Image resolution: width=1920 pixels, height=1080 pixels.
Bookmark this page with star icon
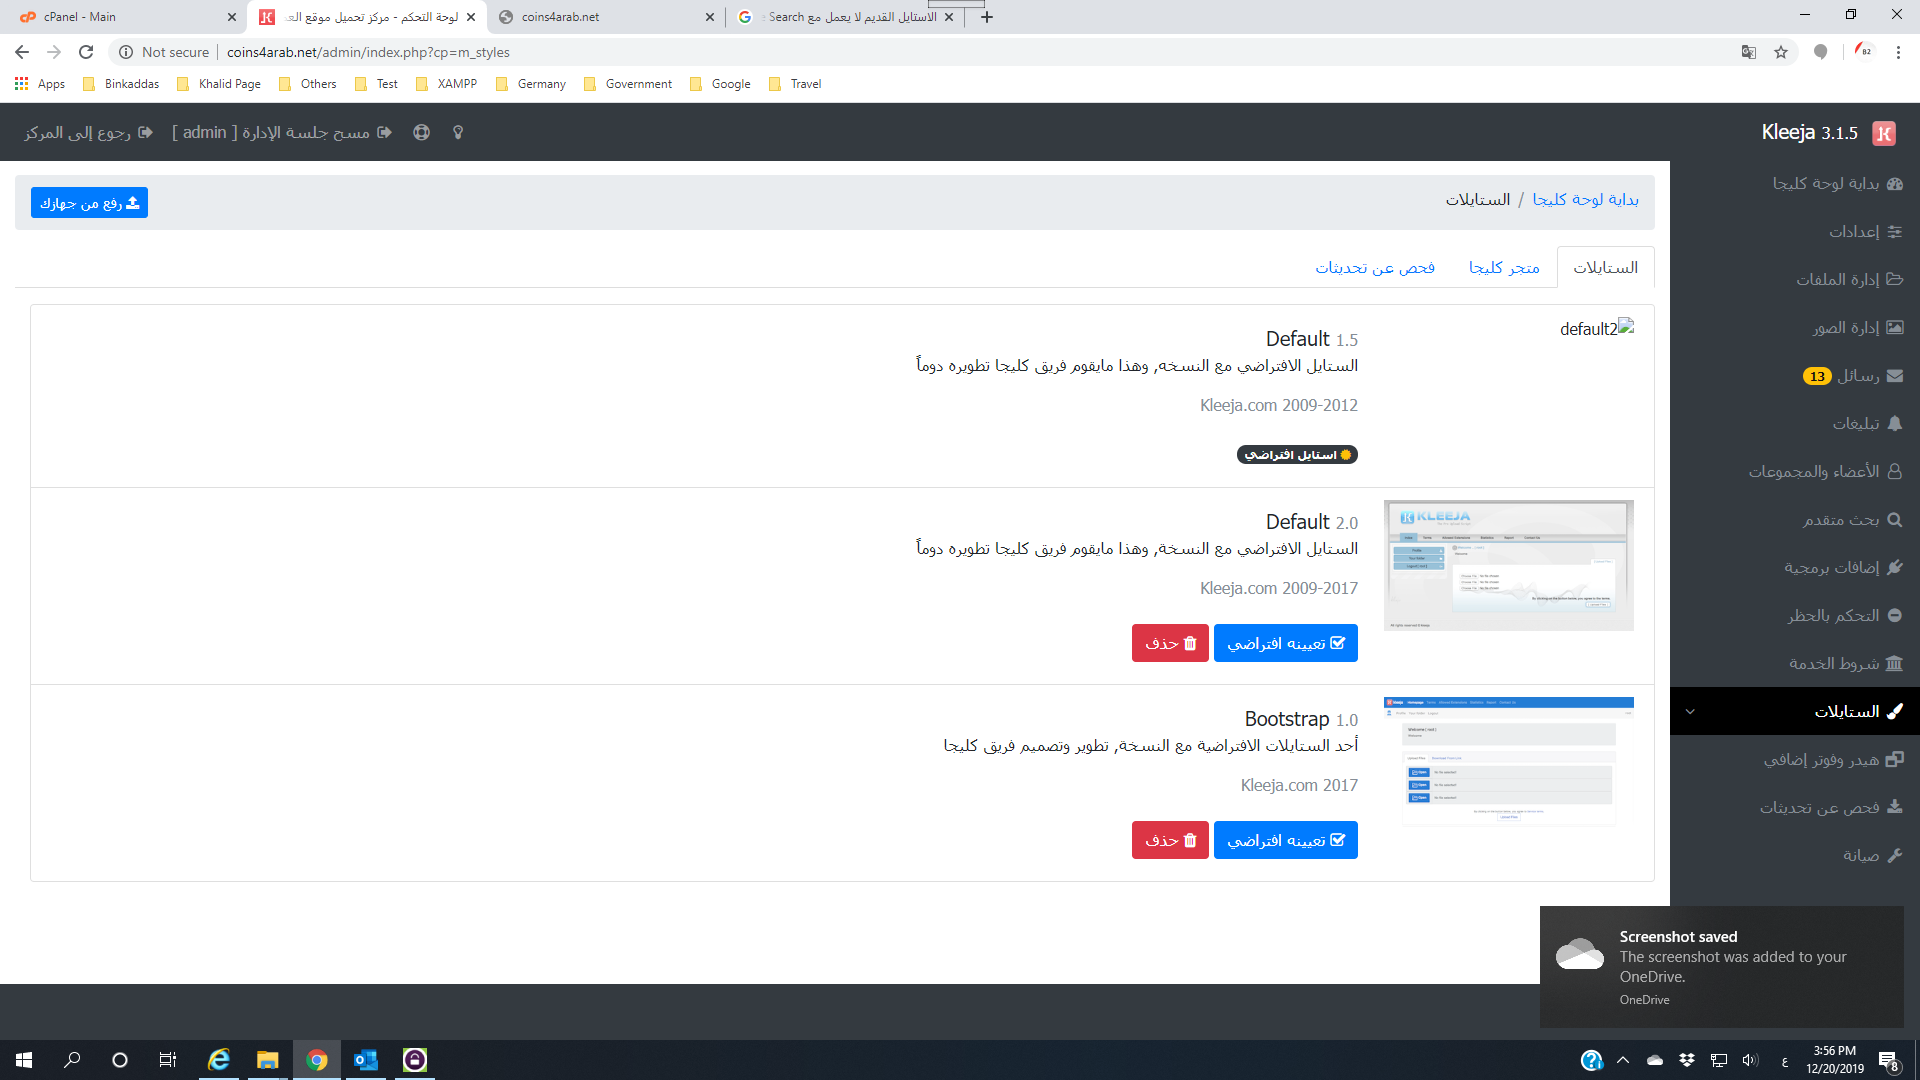click(x=1781, y=52)
